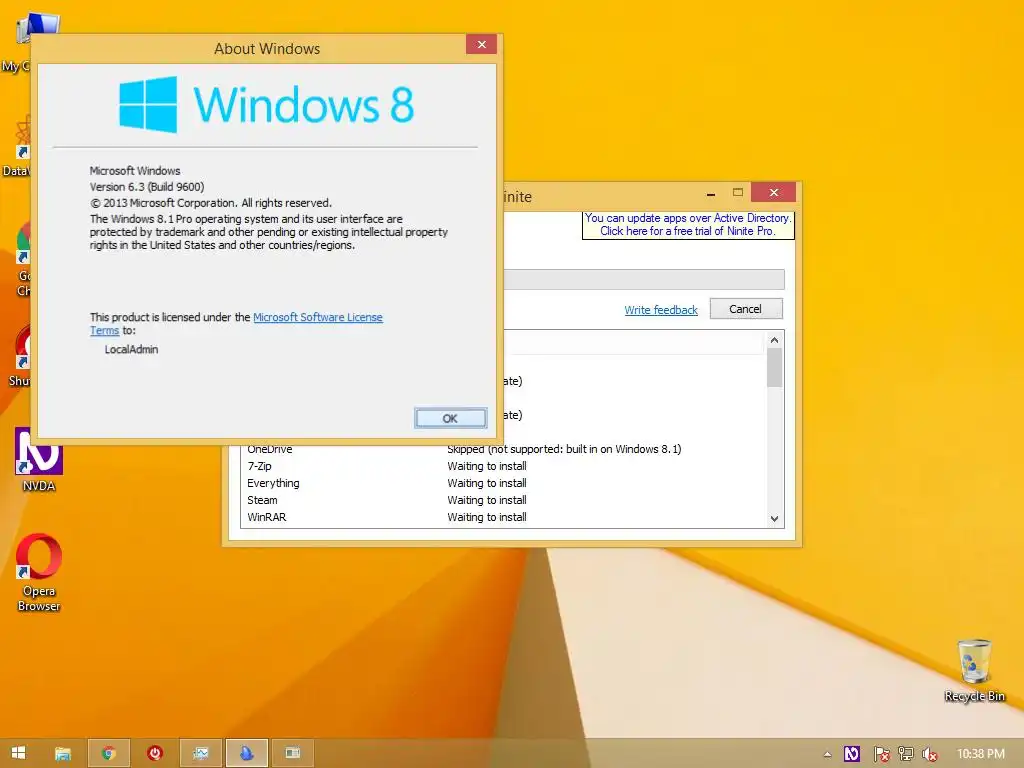Click the Ninite Pro free trial banner
The image size is (1024, 768).
[688, 225]
